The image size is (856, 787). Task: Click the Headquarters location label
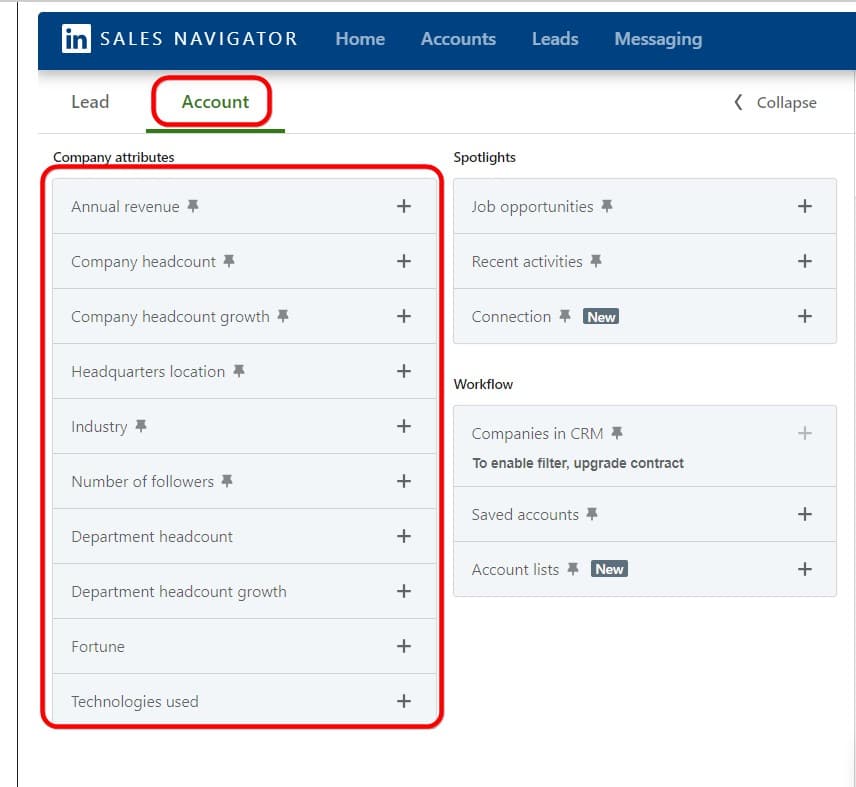point(148,372)
